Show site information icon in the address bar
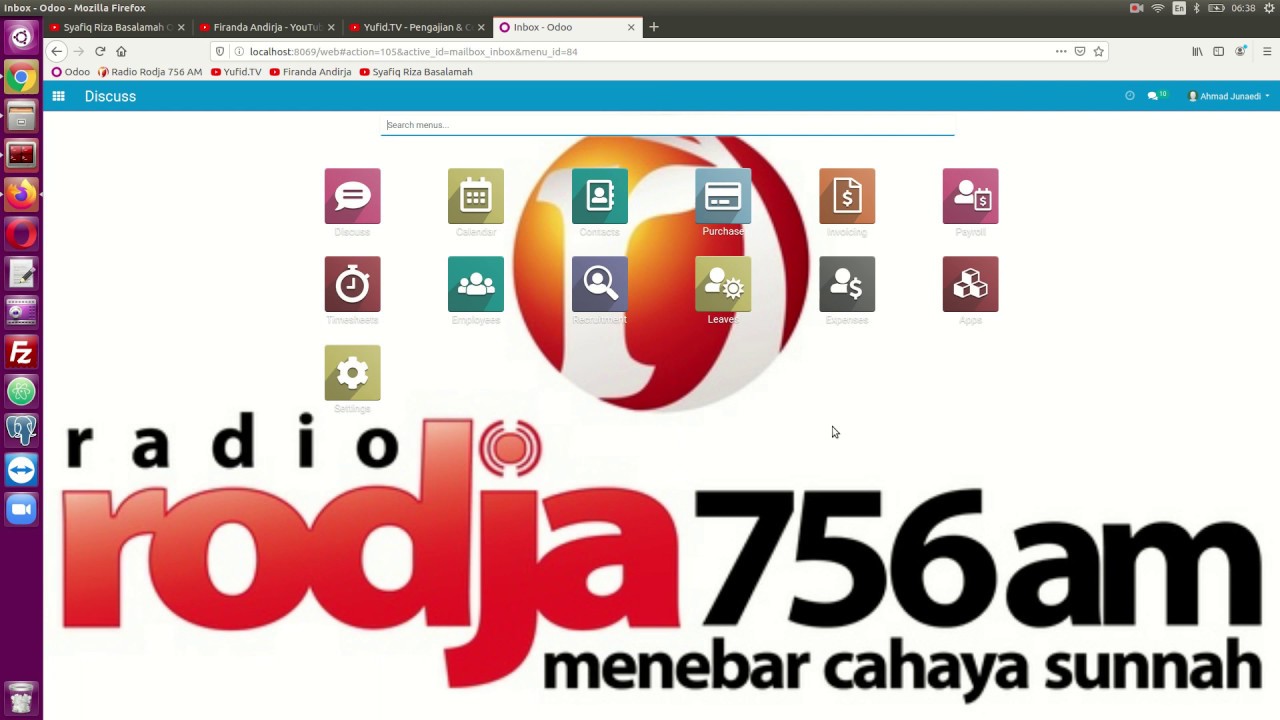The image size is (1280, 720). click(239, 51)
